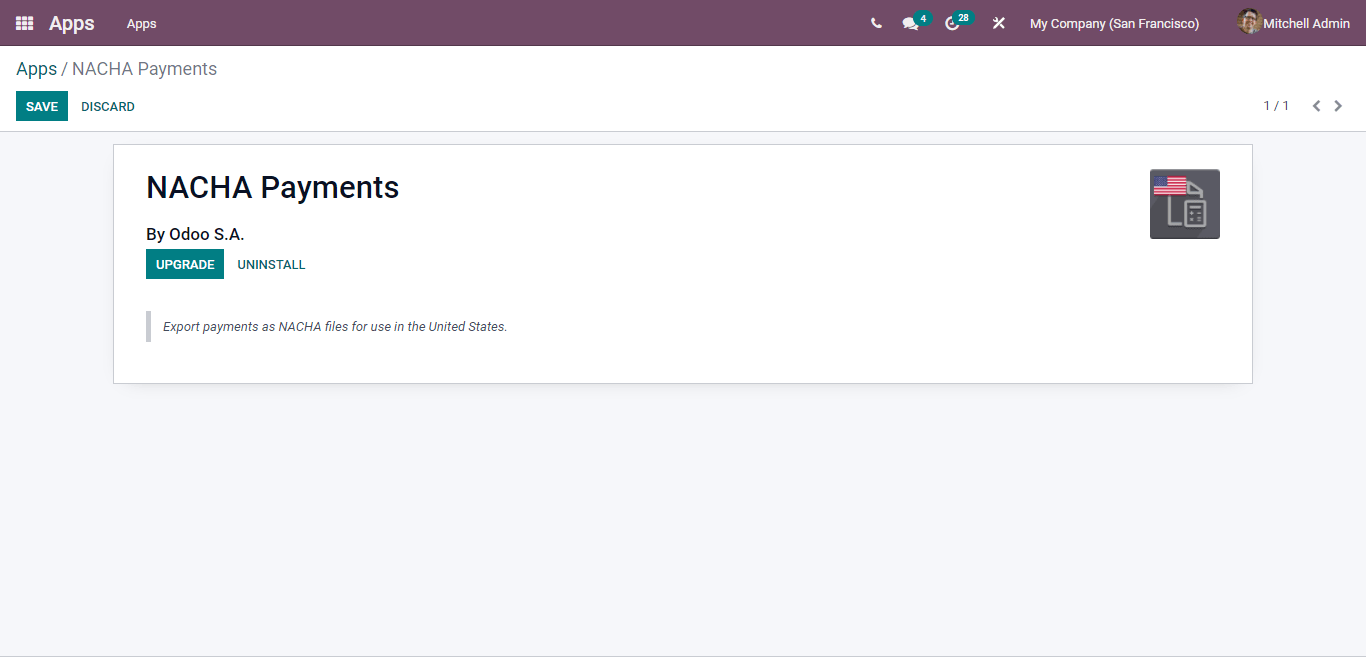Click the 1 / 1 pager counter
The image size is (1366, 657).
1276,106
